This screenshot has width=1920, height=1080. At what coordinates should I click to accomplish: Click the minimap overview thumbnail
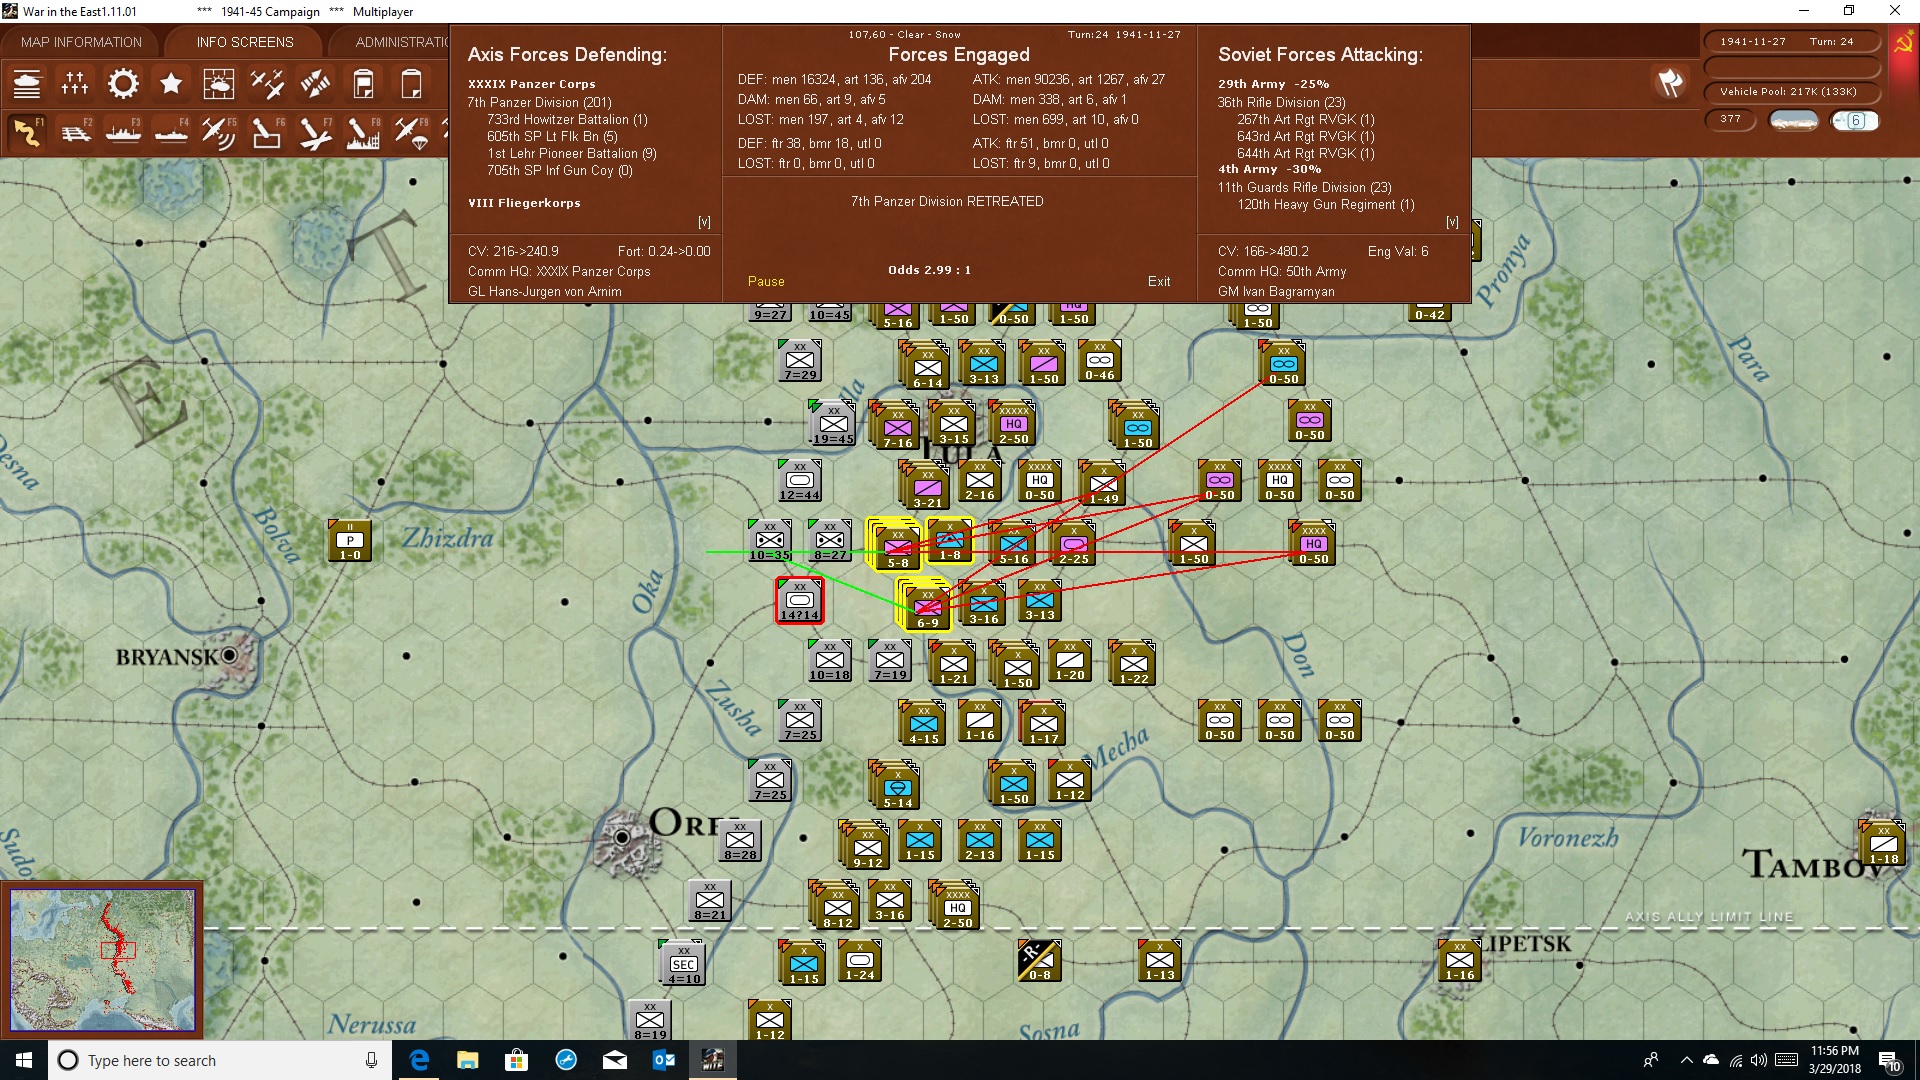(x=102, y=960)
